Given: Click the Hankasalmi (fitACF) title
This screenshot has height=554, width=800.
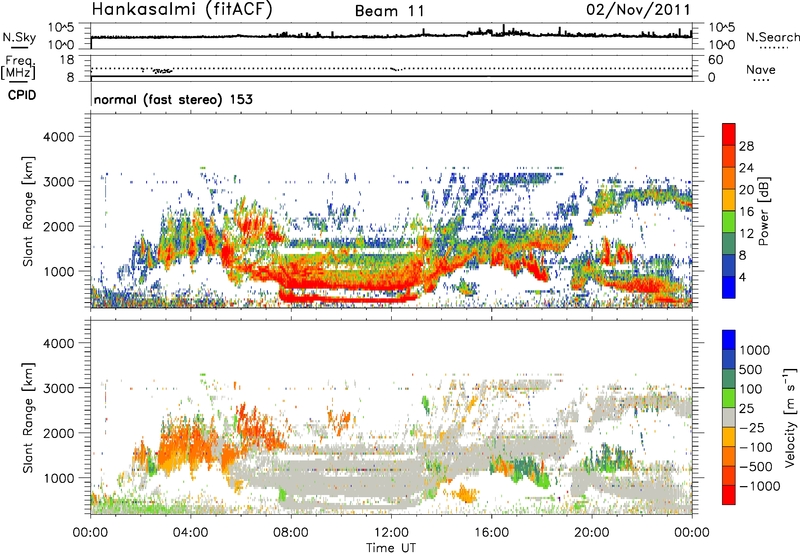Looking at the screenshot, I should 182,10.
